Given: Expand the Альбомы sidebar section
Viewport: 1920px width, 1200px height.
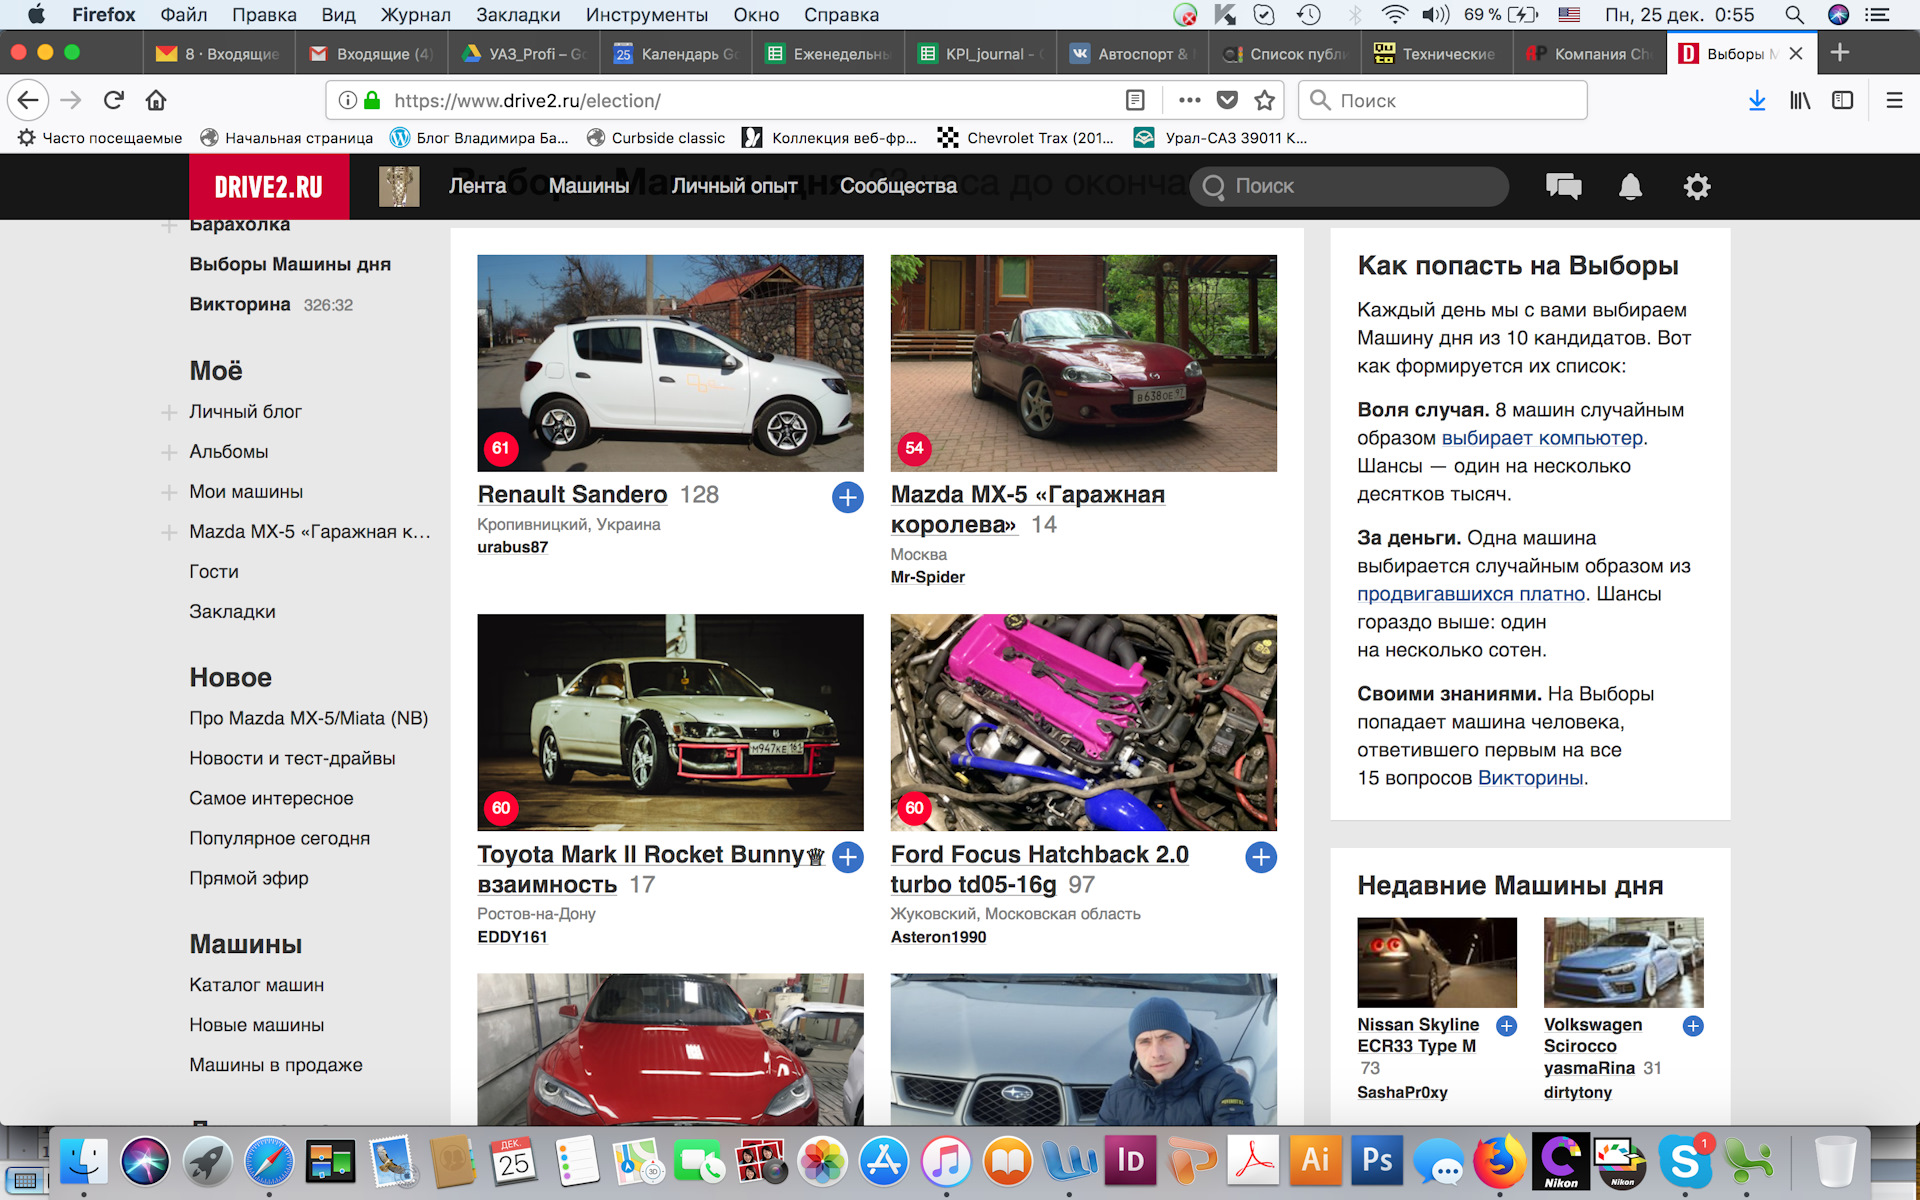Looking at the screenshot, I should (169, 452).
